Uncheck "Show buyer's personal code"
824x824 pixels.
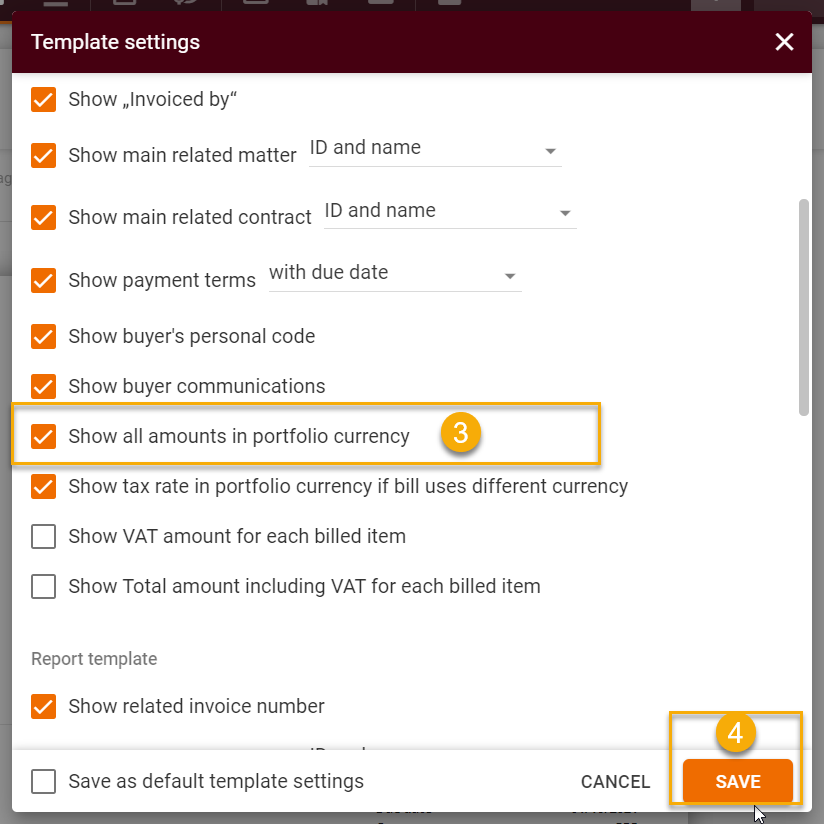[43, 337]
